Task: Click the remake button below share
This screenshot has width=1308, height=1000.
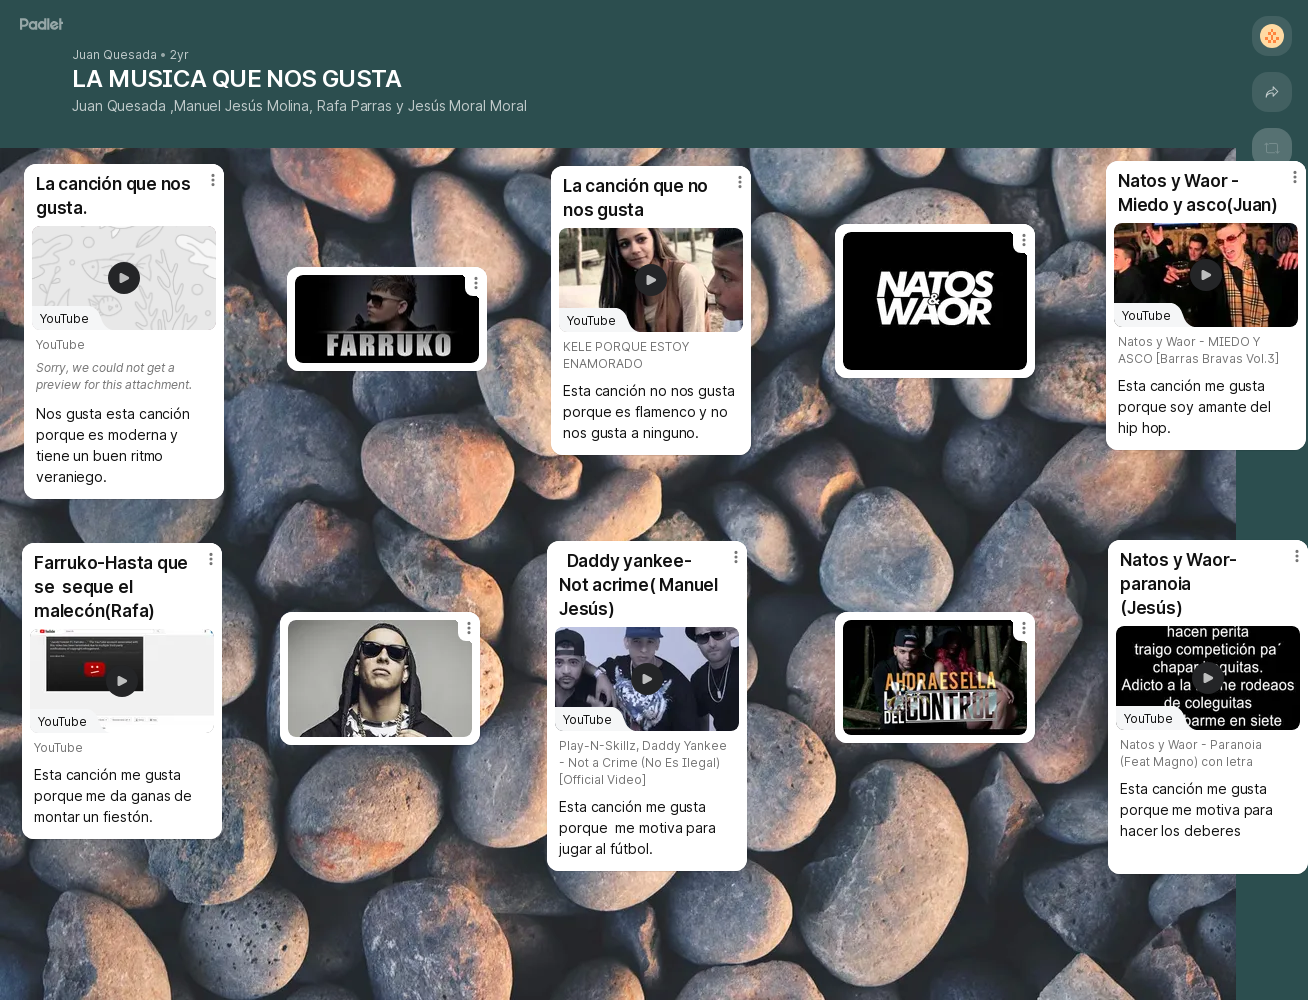Action: click(x=1272, y=147)
